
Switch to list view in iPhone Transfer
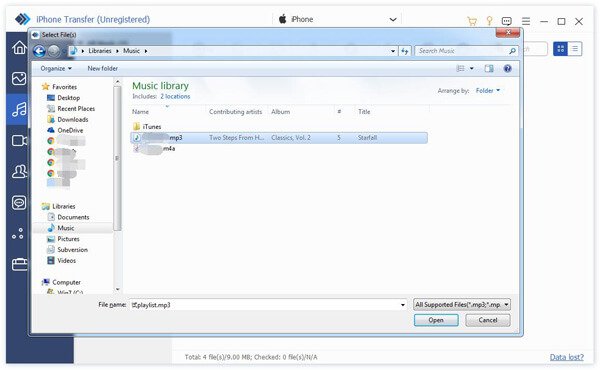[x=575, y=49]
